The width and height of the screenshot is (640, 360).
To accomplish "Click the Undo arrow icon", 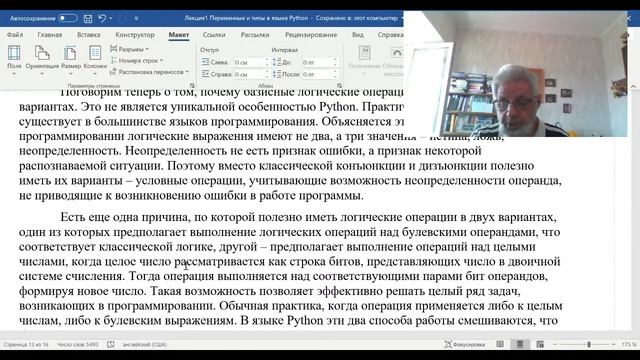I will pyautogui.click(x=102, y=18).
